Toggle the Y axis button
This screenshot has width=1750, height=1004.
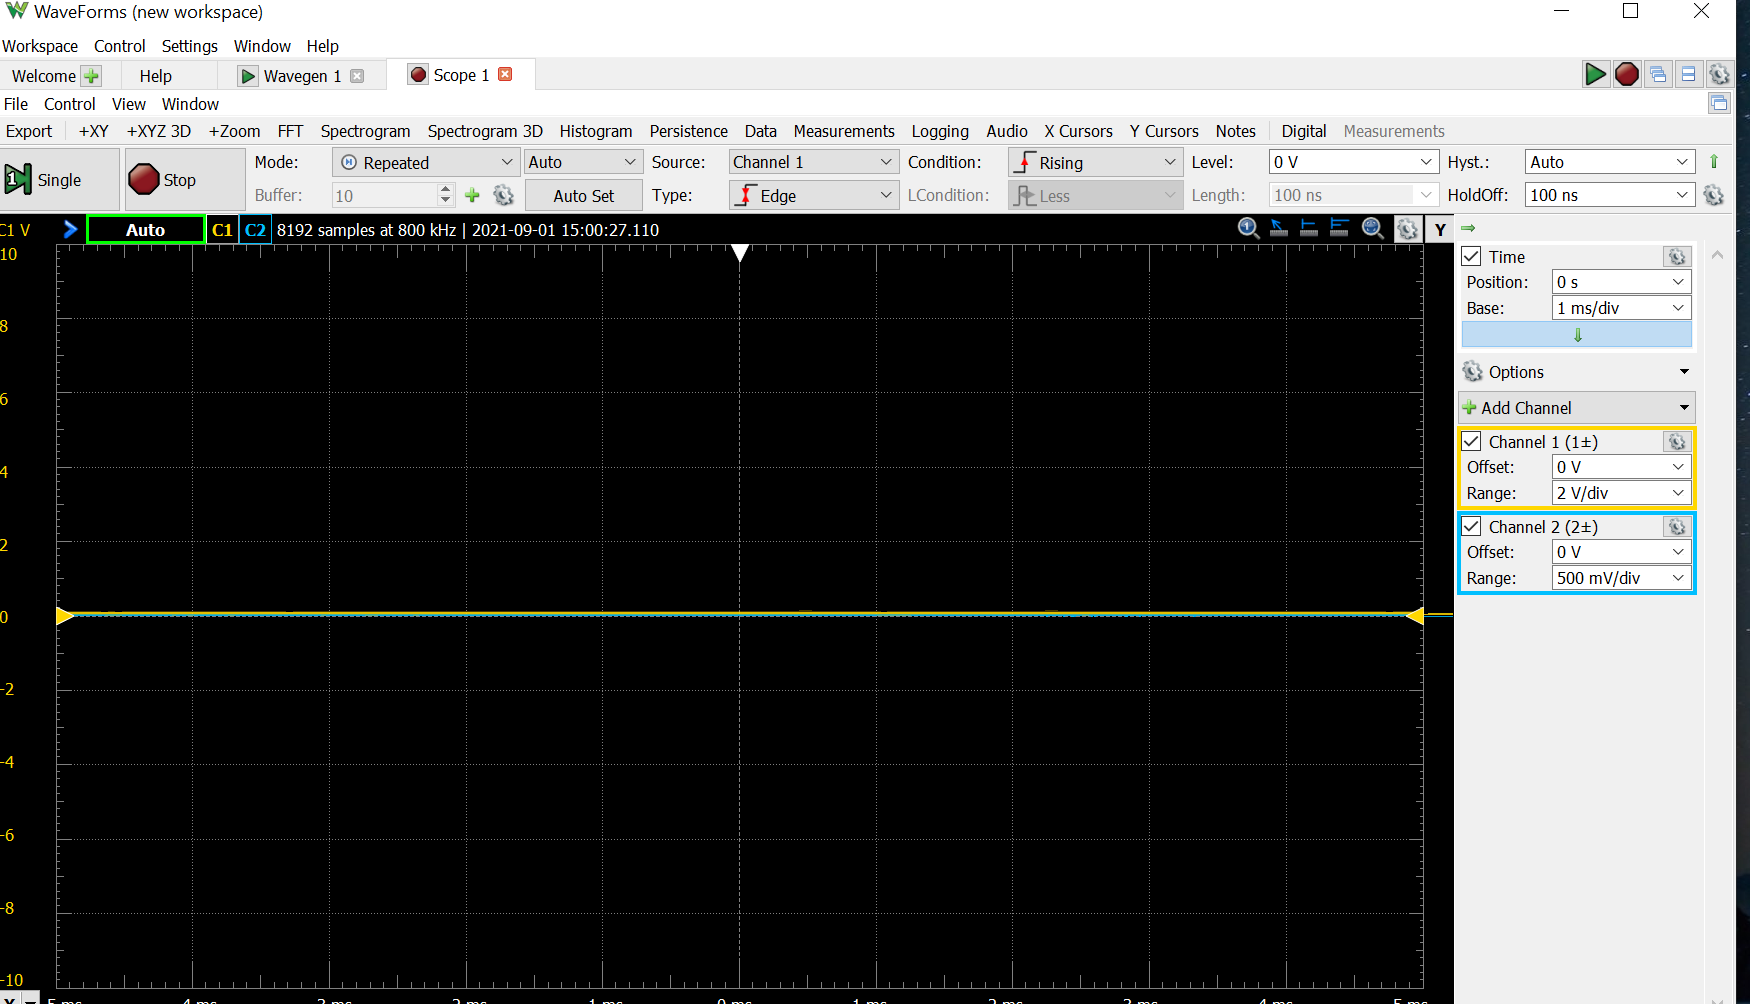[x=1440, y=230]
